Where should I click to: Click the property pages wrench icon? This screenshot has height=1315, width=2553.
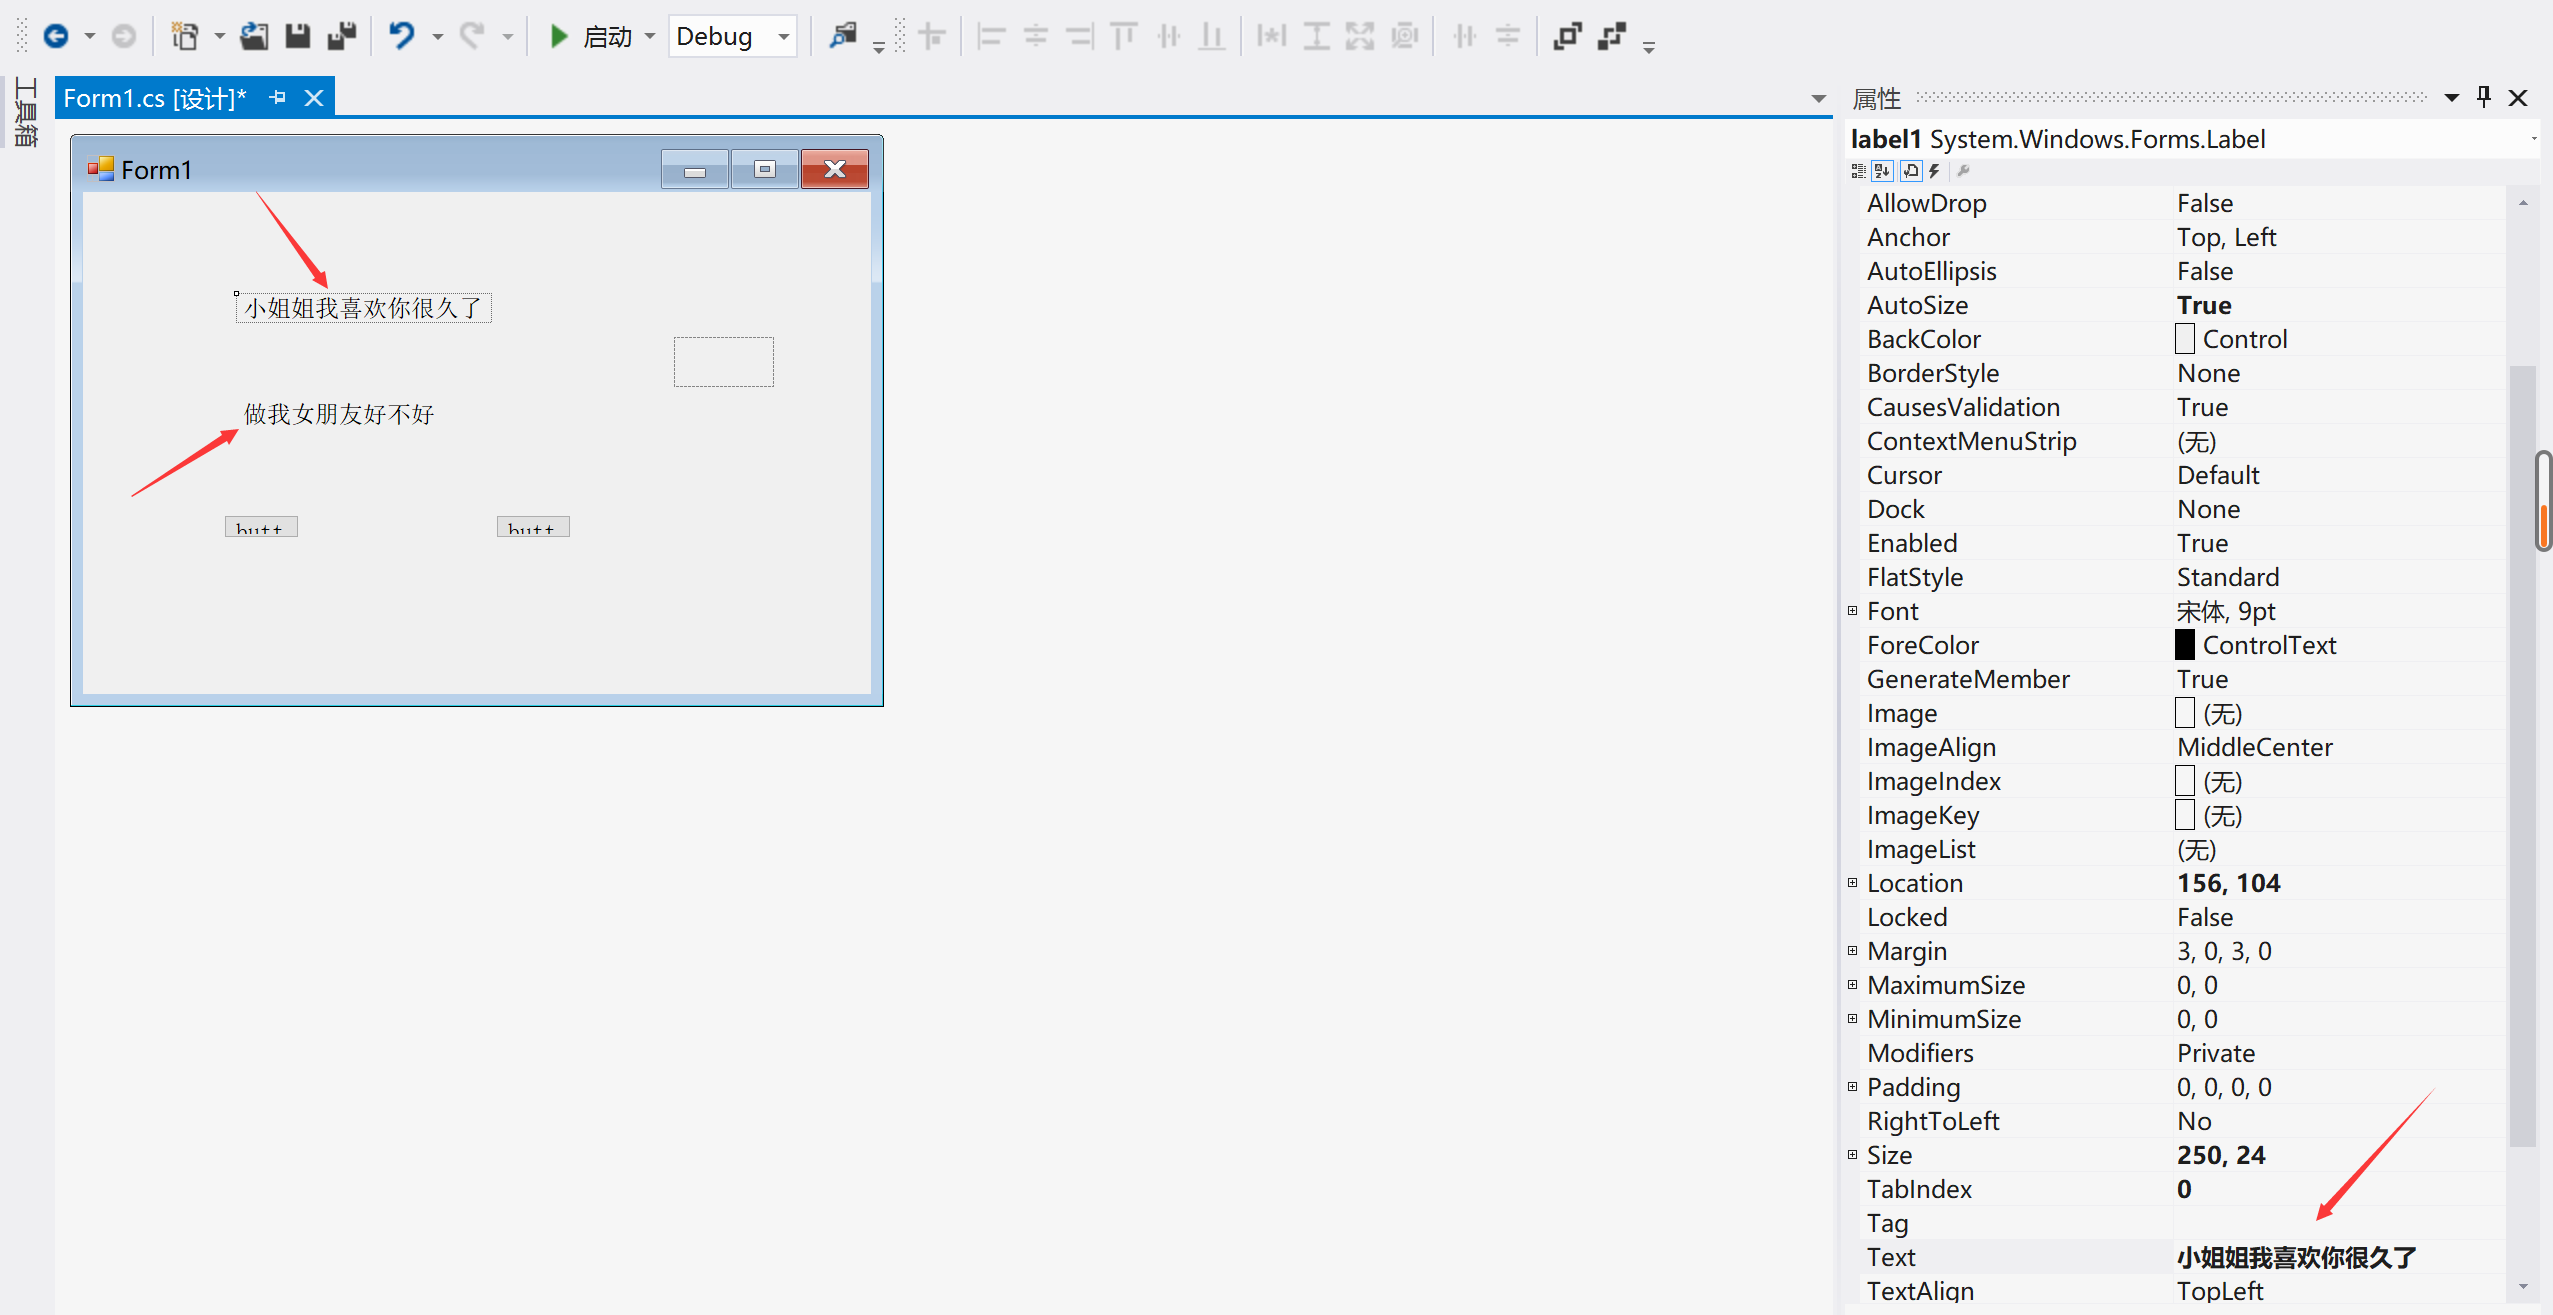point(1963,171)
